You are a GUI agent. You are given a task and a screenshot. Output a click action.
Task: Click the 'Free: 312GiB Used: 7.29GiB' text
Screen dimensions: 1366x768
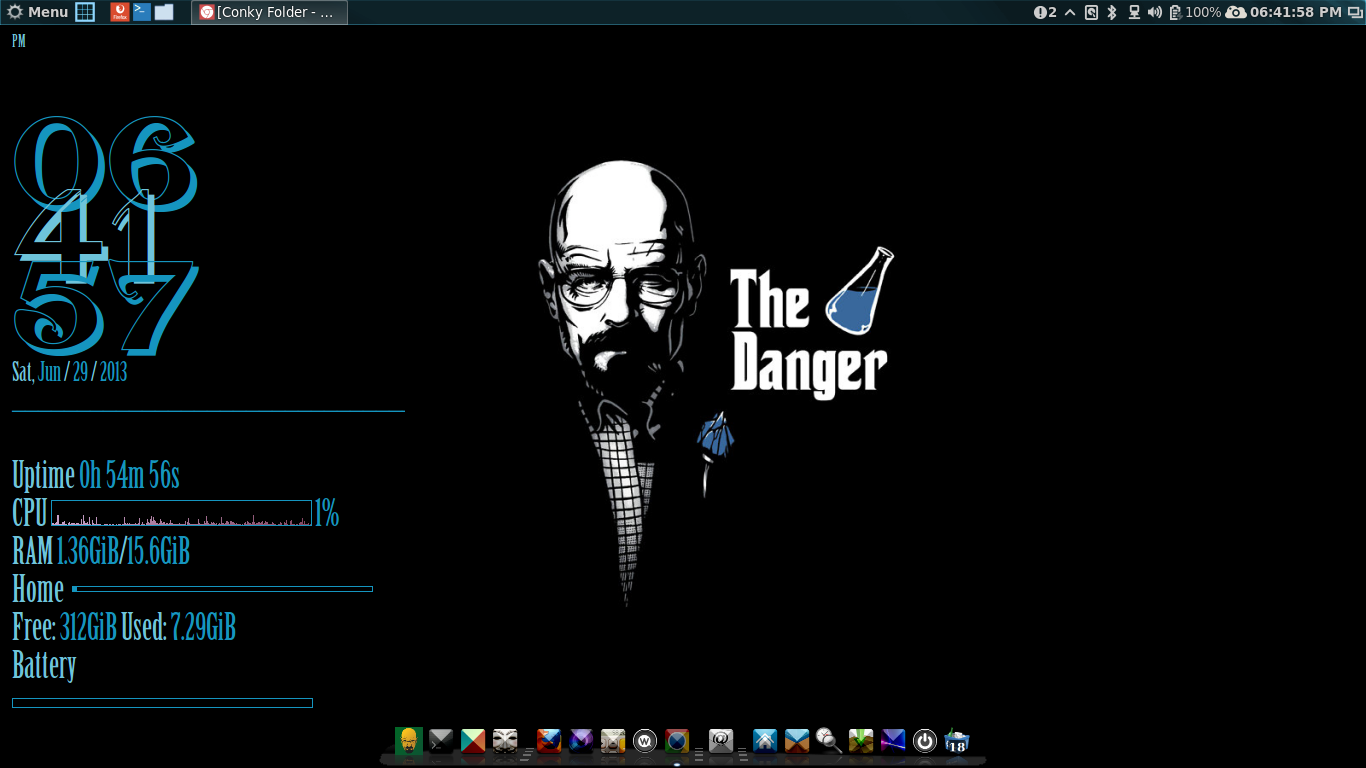(124, 627)
